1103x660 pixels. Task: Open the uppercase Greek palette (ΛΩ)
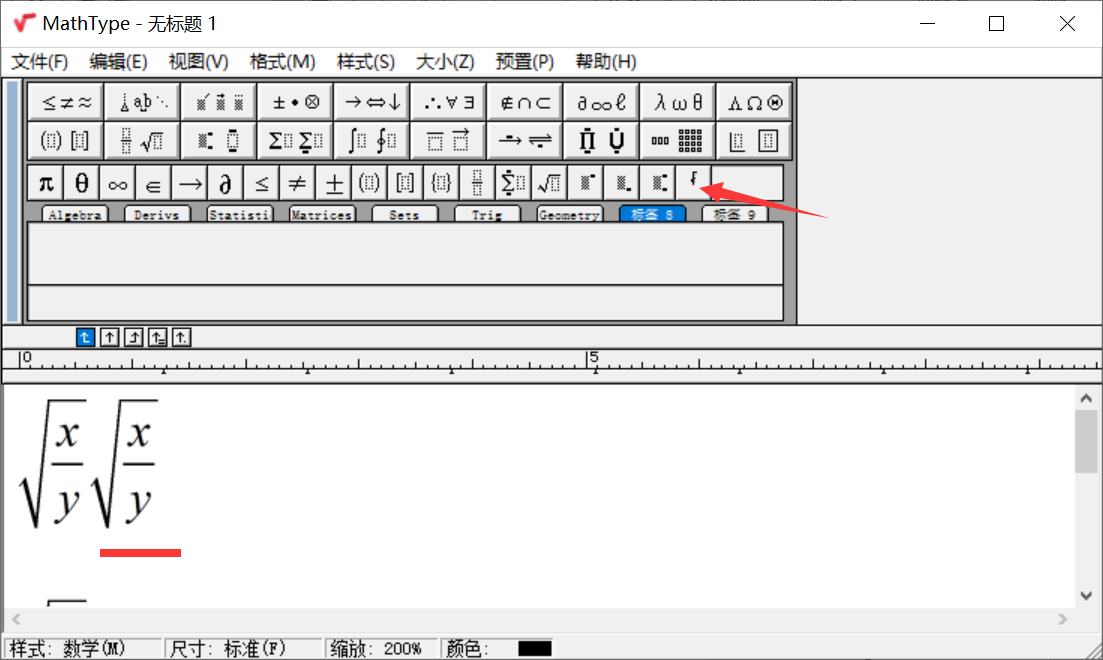pyautogui.click(x=754, y=103)
